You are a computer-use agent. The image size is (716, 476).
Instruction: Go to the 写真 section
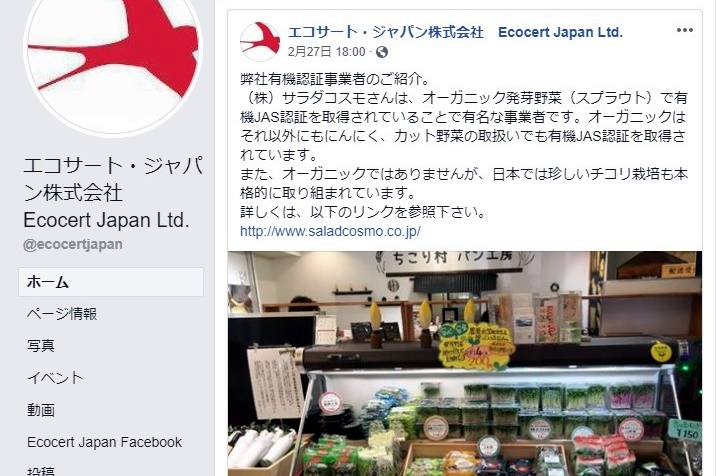[41, 346]
